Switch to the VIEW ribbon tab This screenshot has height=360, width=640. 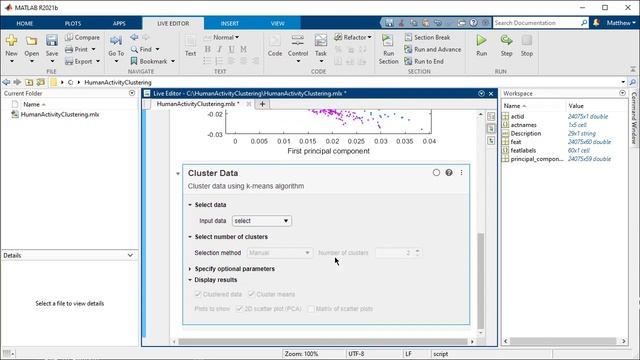click(278, 23)
